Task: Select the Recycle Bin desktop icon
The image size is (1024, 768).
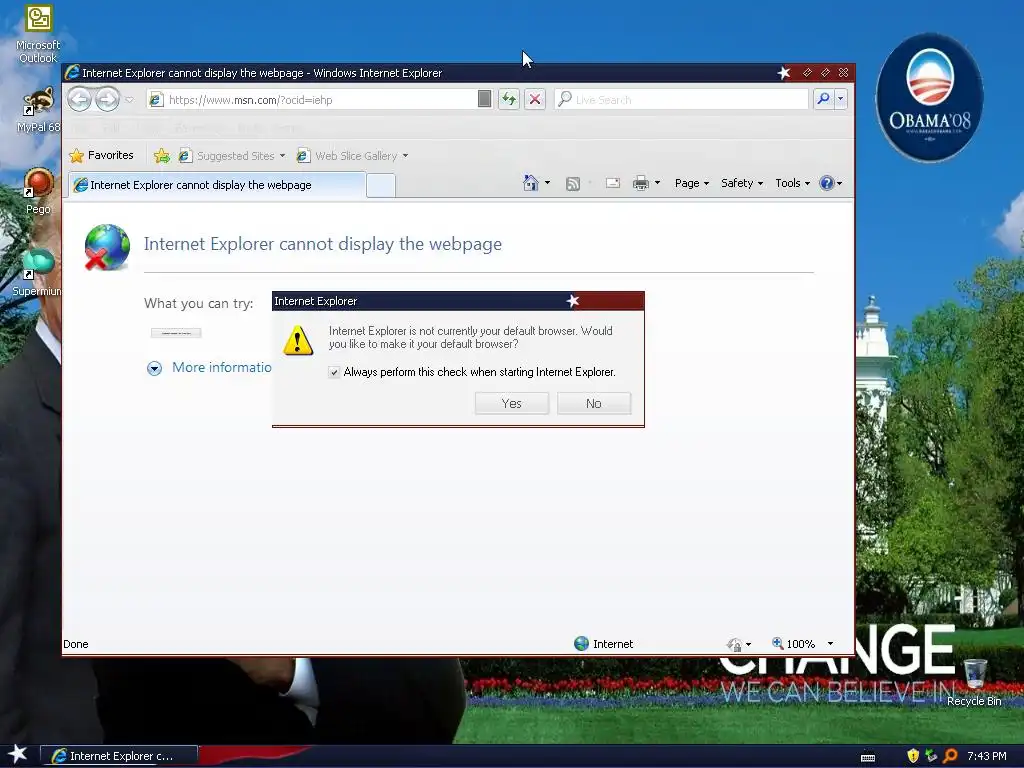Action: coord(974,682)
